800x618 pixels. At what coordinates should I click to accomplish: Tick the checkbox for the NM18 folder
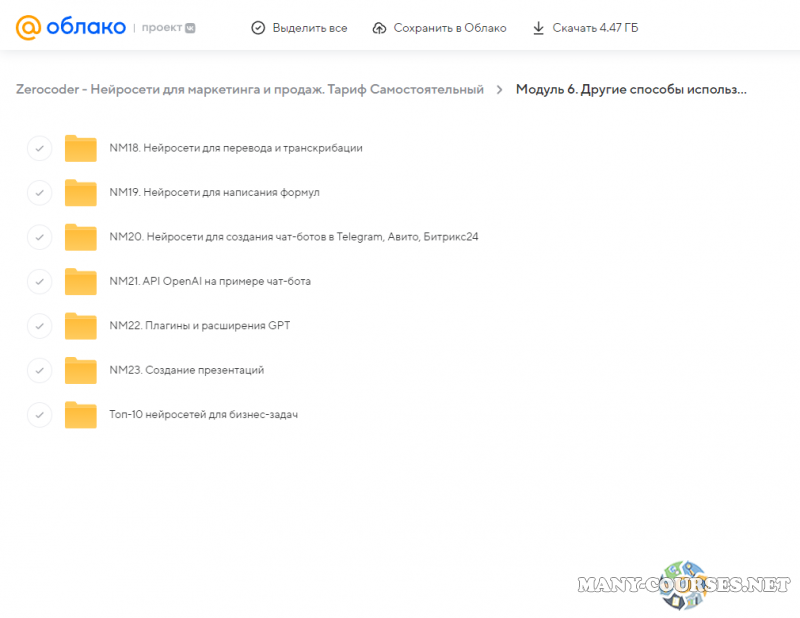pos(39,148)
